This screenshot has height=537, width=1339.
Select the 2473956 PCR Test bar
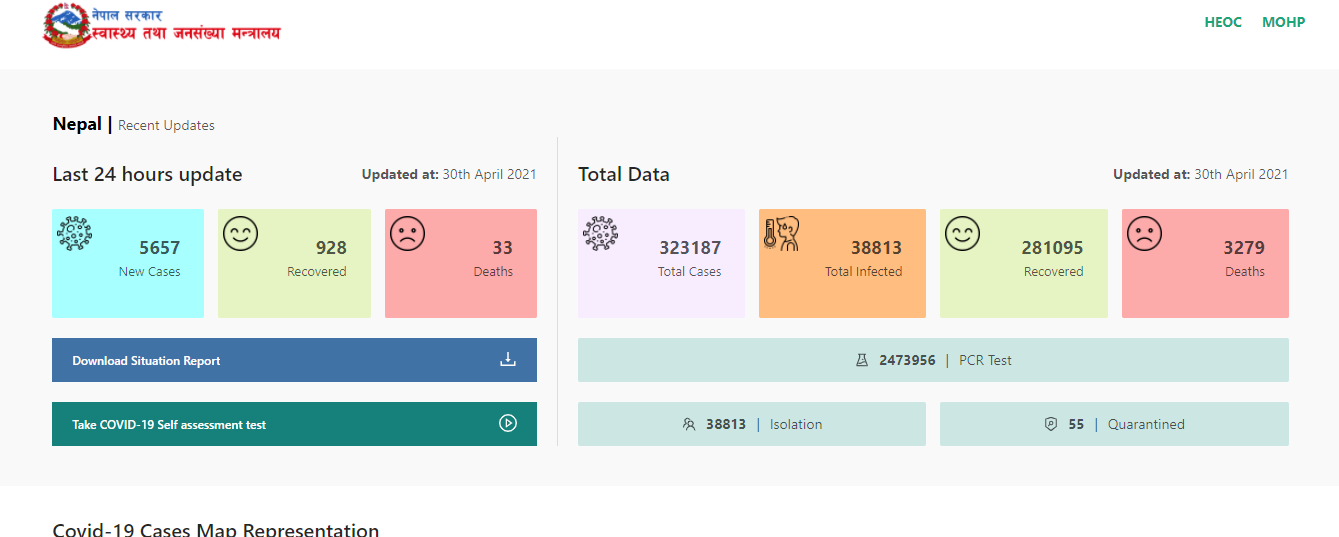(x=933, y=360)
